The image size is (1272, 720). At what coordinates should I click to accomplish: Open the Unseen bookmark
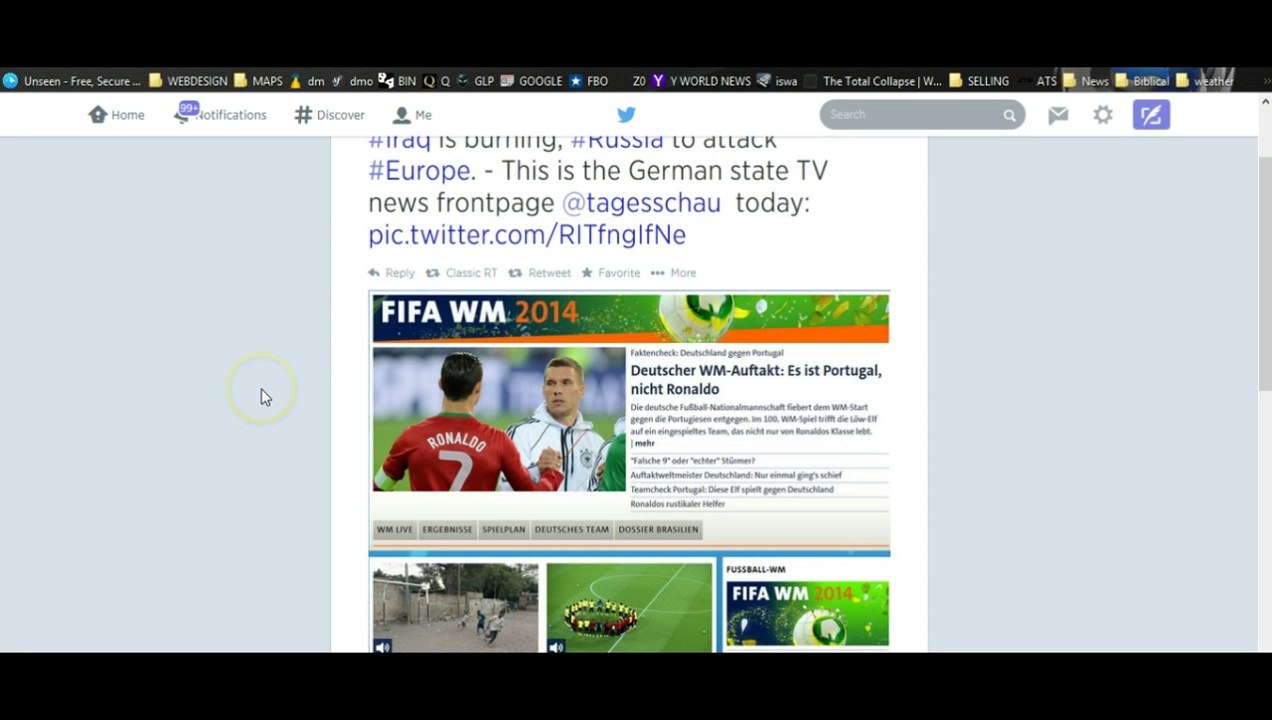point(73,81)
